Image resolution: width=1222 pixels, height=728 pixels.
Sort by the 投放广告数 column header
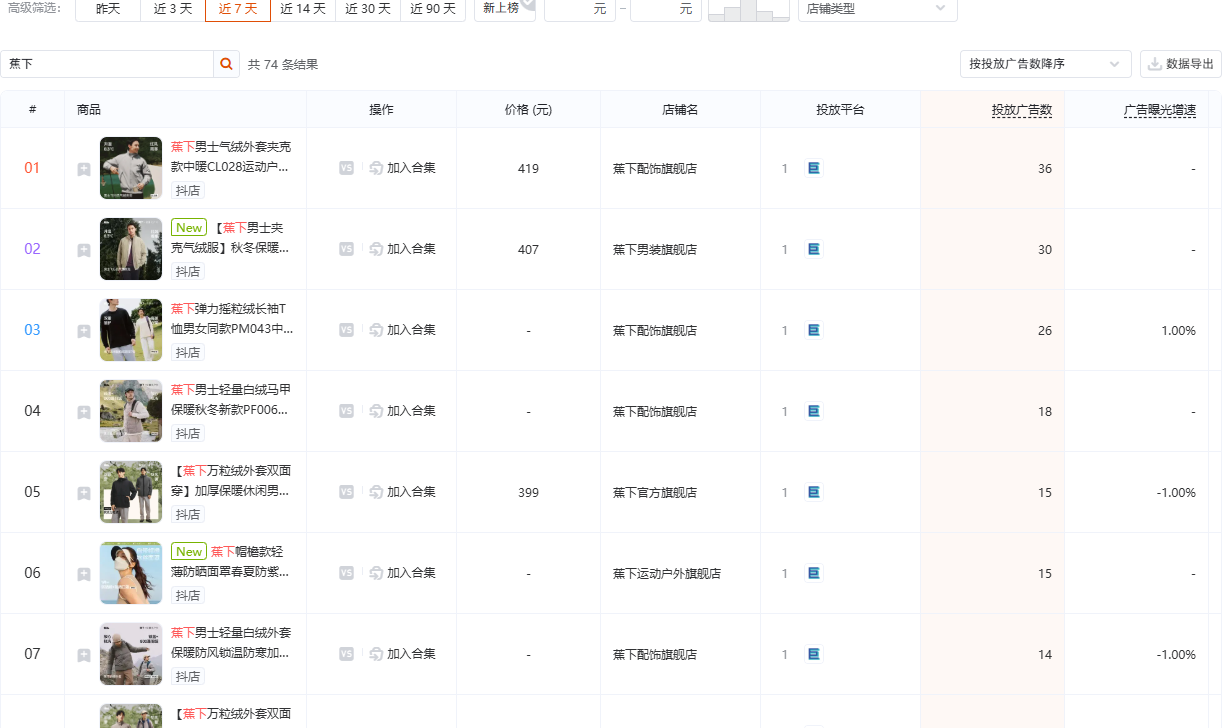[x=1022, y=110]
